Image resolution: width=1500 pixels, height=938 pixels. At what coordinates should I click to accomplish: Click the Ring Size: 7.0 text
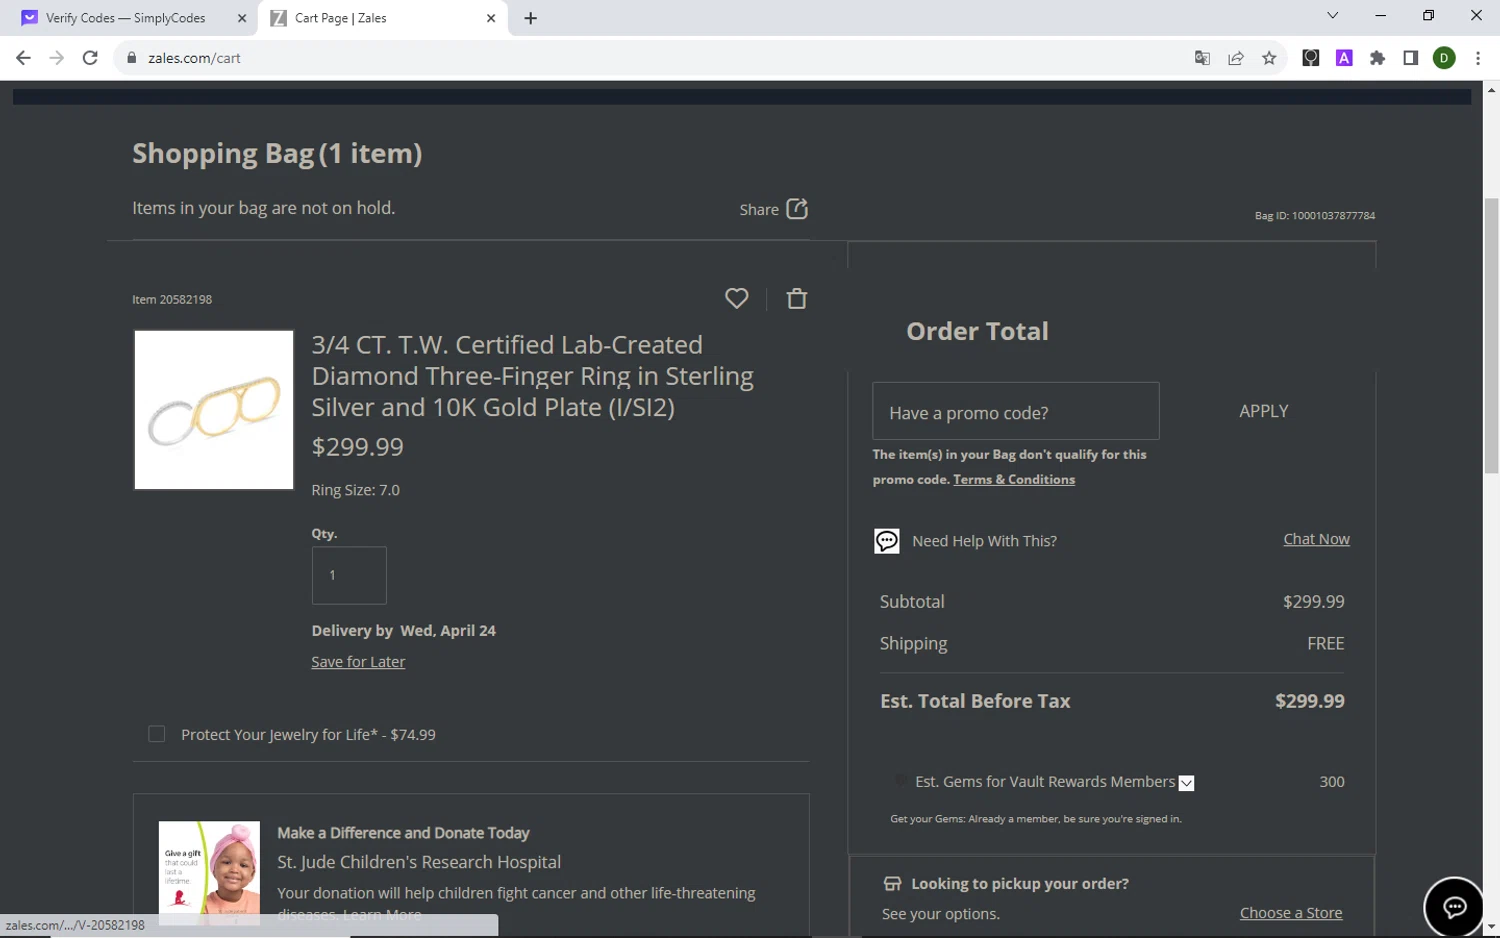(x=355, y=490)
